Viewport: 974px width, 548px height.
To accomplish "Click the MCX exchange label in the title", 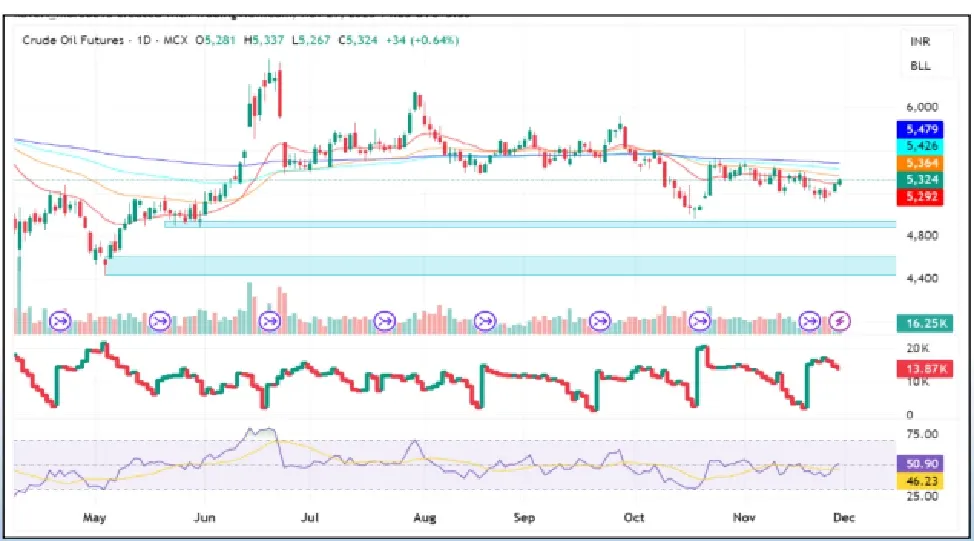I will (174, 40).
